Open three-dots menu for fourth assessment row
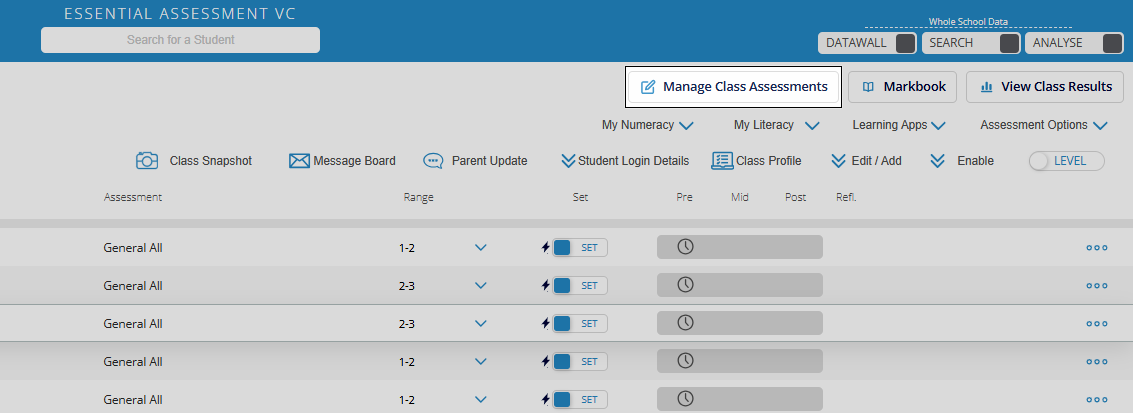Image resolution: width=1133 pixels, height=413 pixels. coord(1097,362)
